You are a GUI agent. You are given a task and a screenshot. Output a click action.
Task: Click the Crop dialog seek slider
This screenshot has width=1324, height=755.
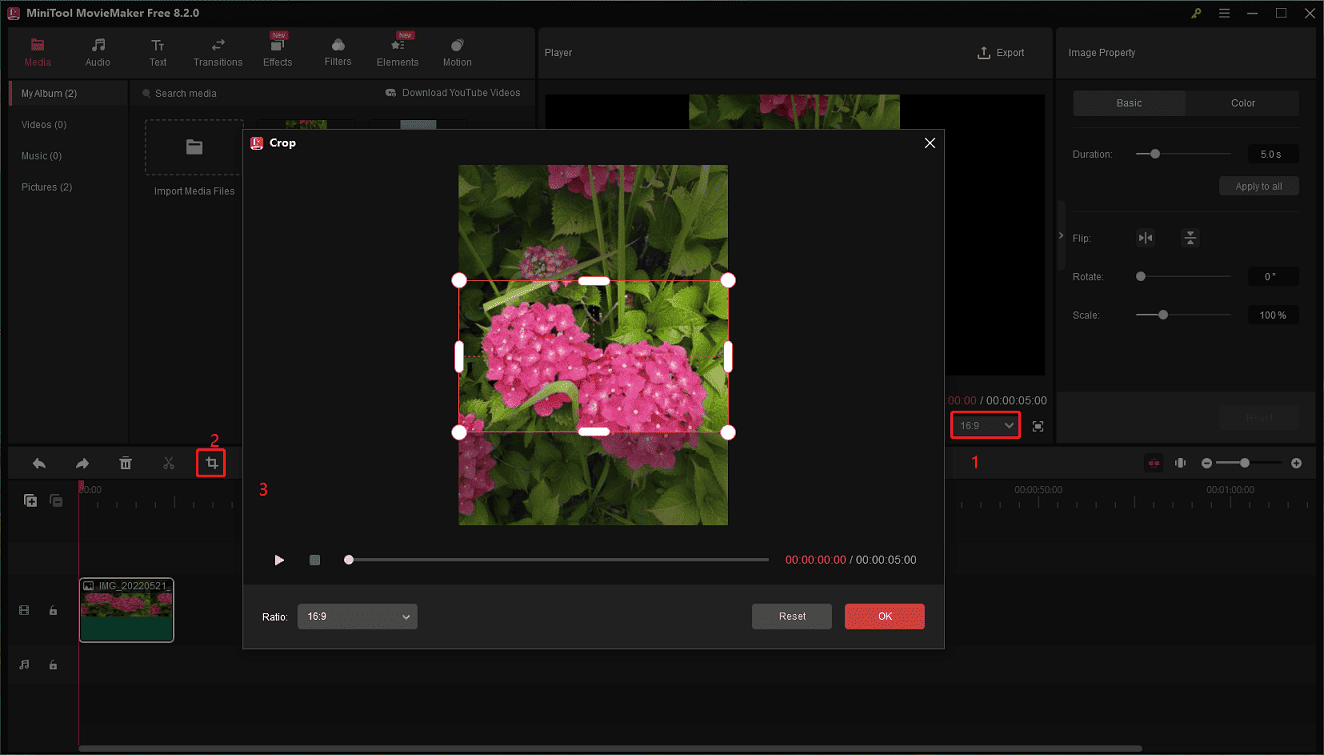pos(558,560)
